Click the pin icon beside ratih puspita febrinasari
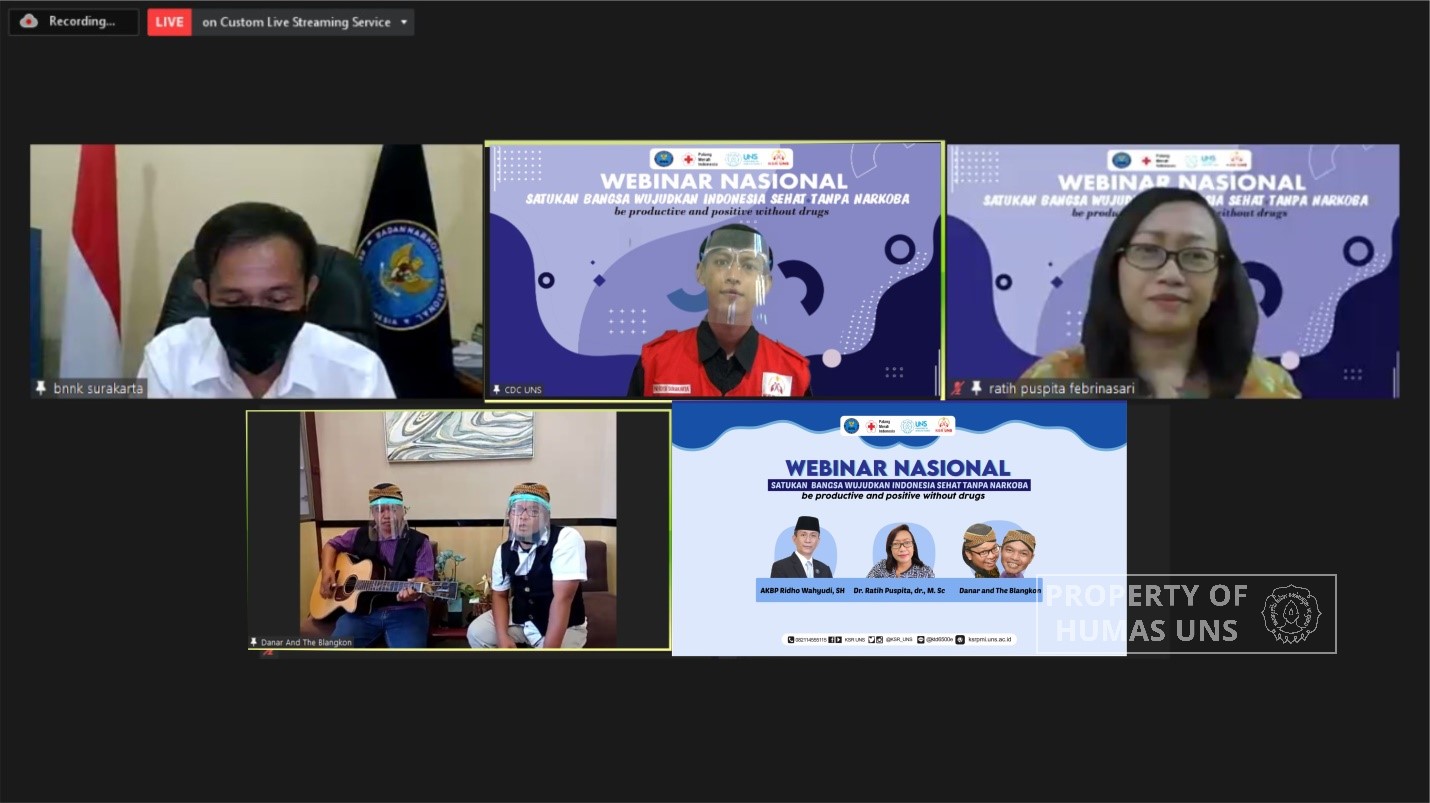The height and width of the screenshot is (803, 1430). [976, 388]
